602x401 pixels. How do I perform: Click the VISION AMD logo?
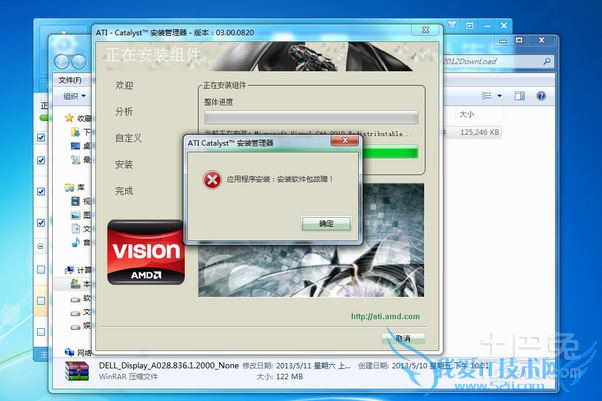pyautogui.click(x=146, y=252)
